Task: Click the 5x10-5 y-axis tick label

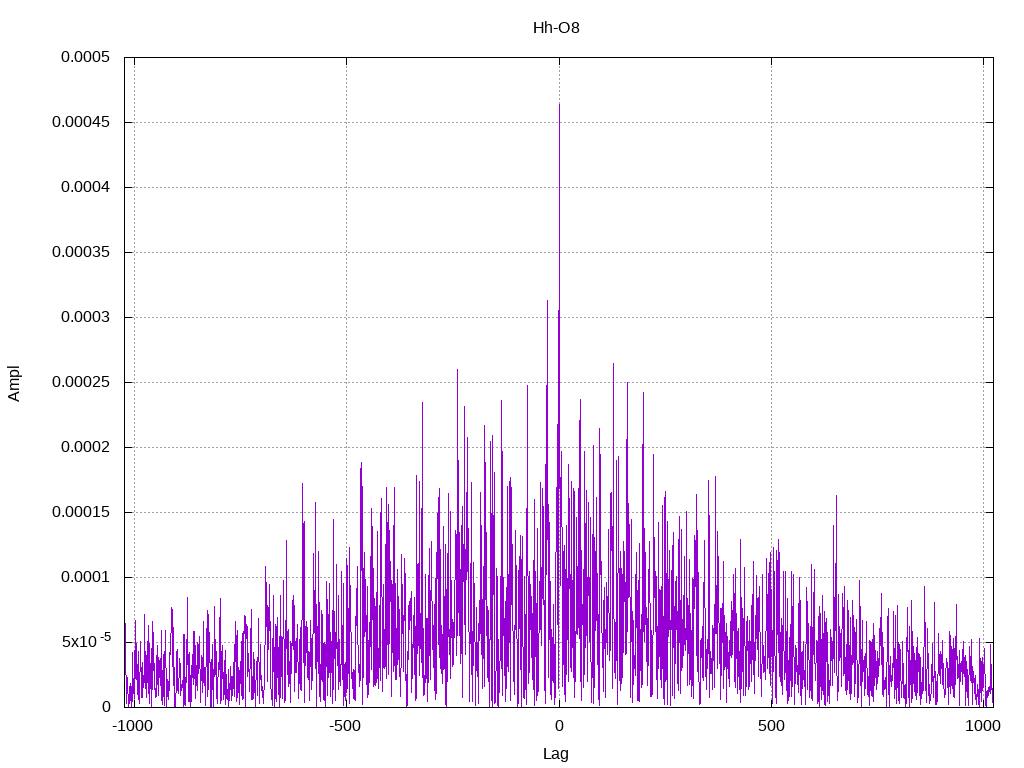Action: [87, 641]
